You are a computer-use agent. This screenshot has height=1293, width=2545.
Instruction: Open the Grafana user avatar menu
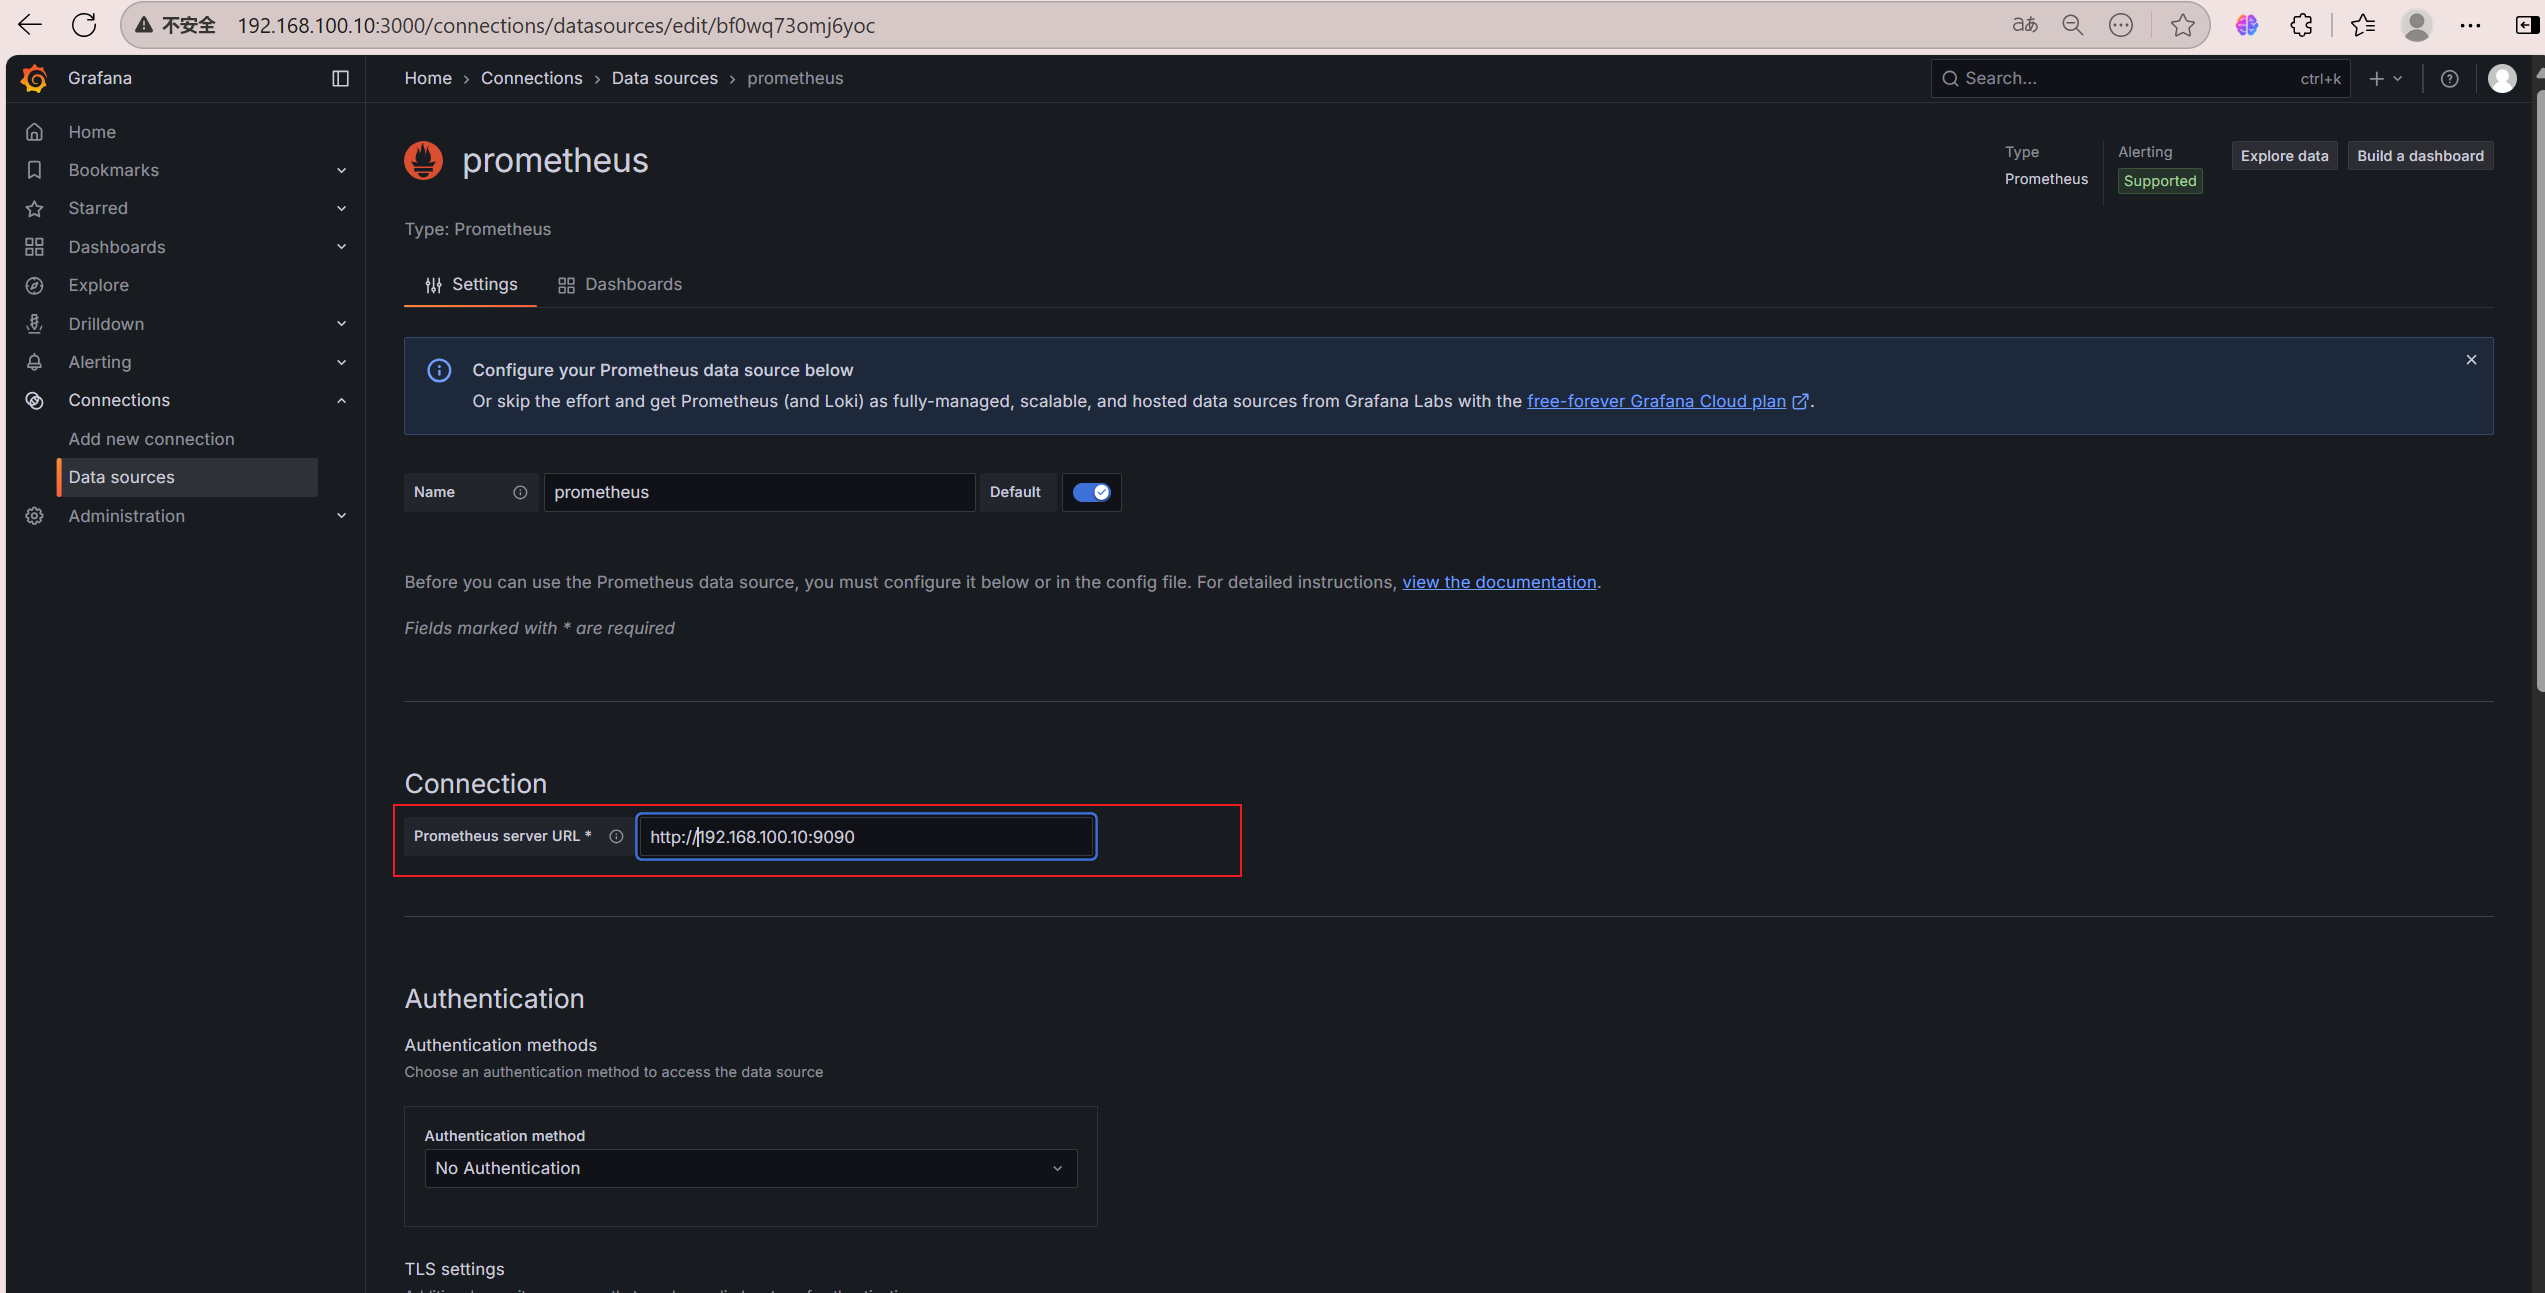[x=2502, y=78]
